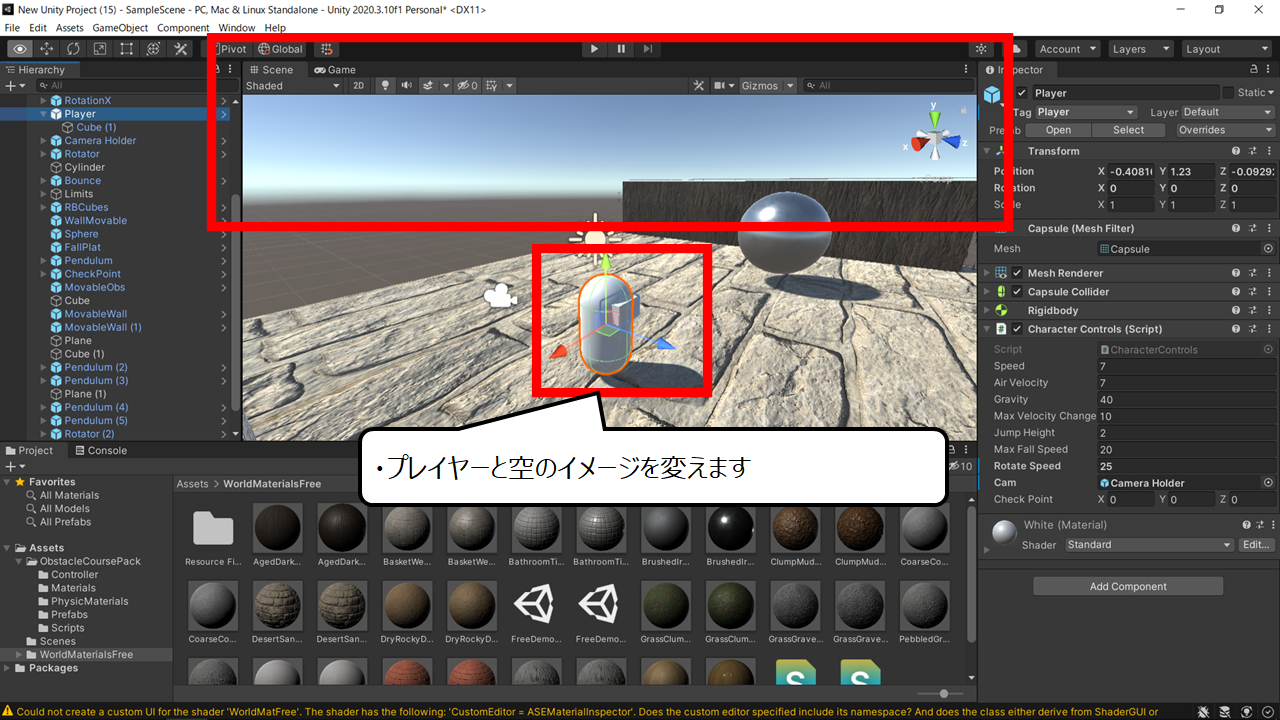Toggle Player active checkbox

[x=1021, y=93]
